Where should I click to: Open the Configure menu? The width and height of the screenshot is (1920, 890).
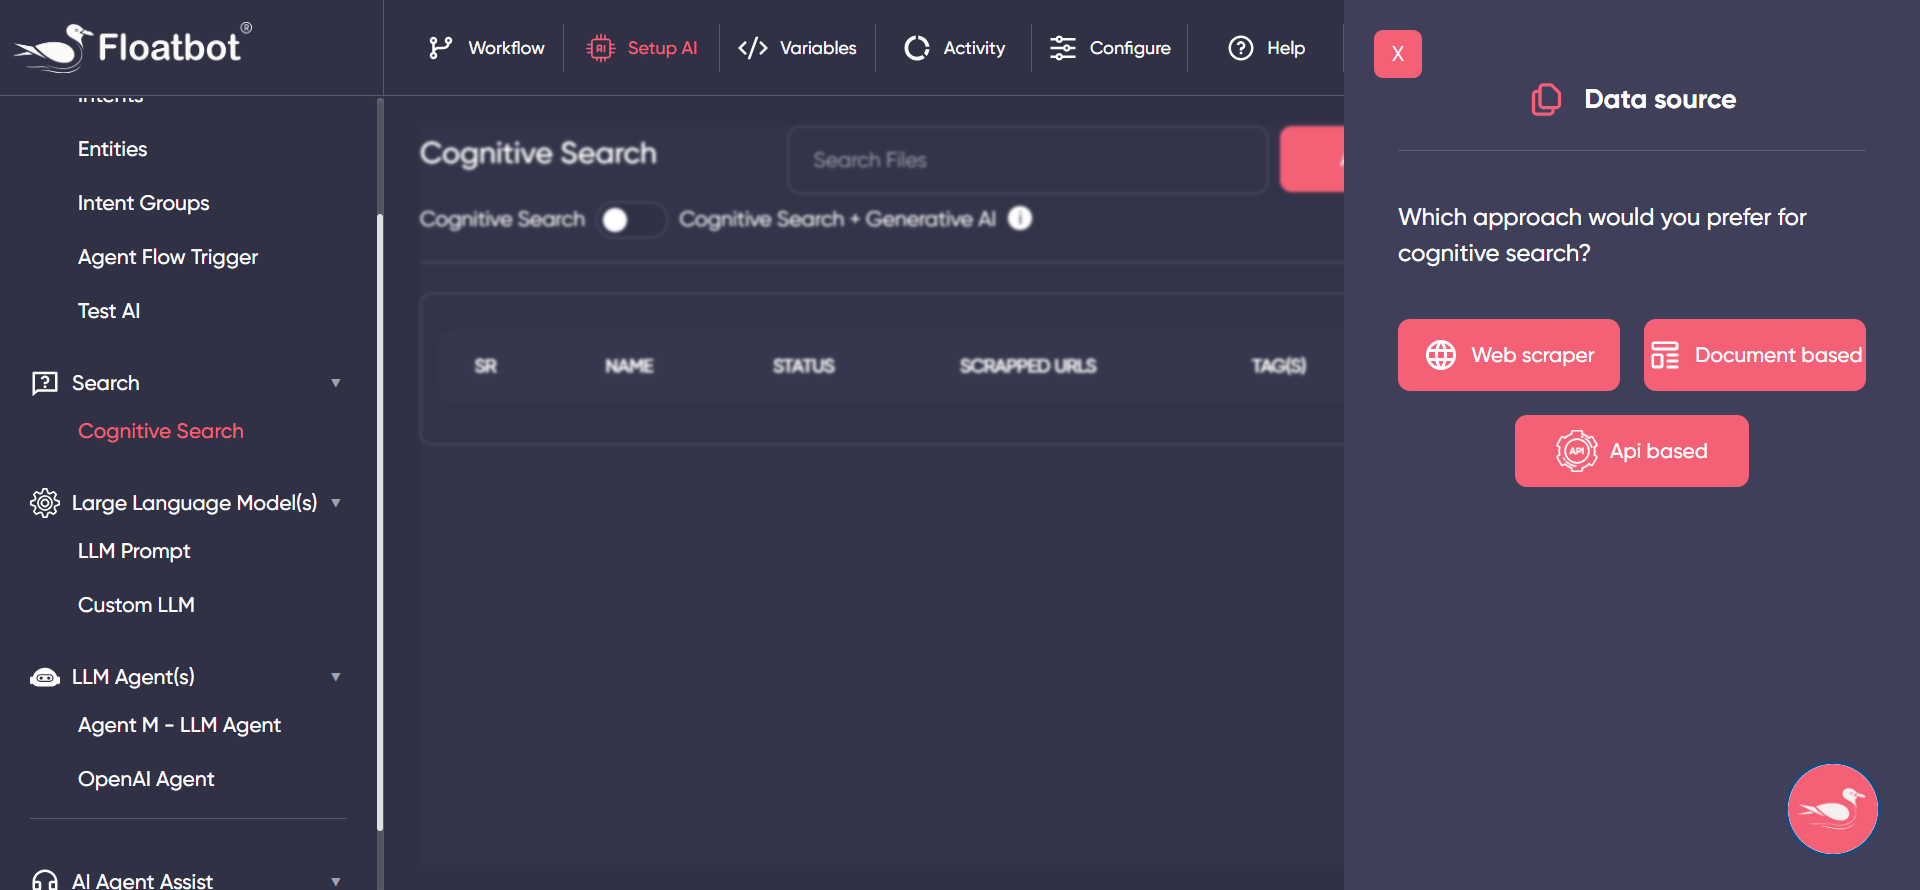1110,48
